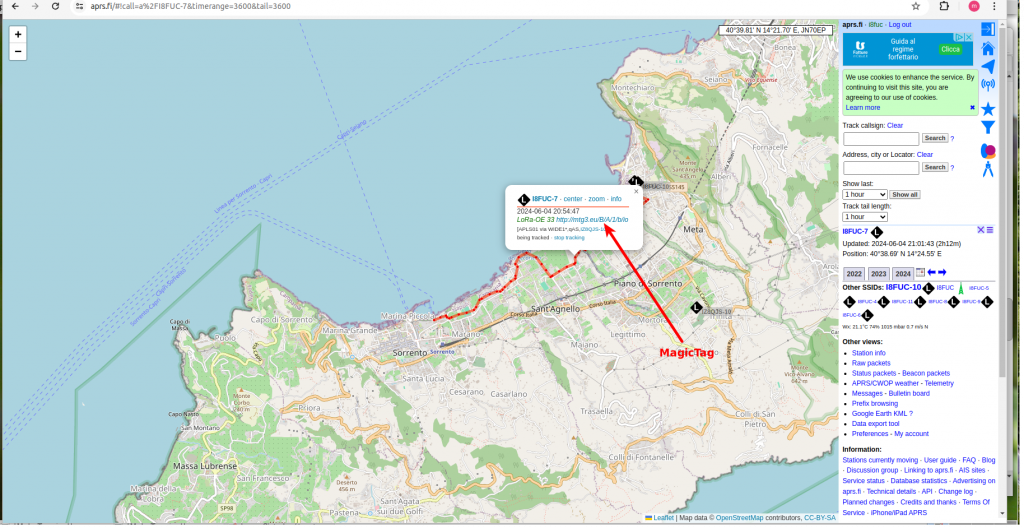Viewport: 1024px width, 528px height.
Task: Dismiss the cookie notice with x
Action: point(972,108)
